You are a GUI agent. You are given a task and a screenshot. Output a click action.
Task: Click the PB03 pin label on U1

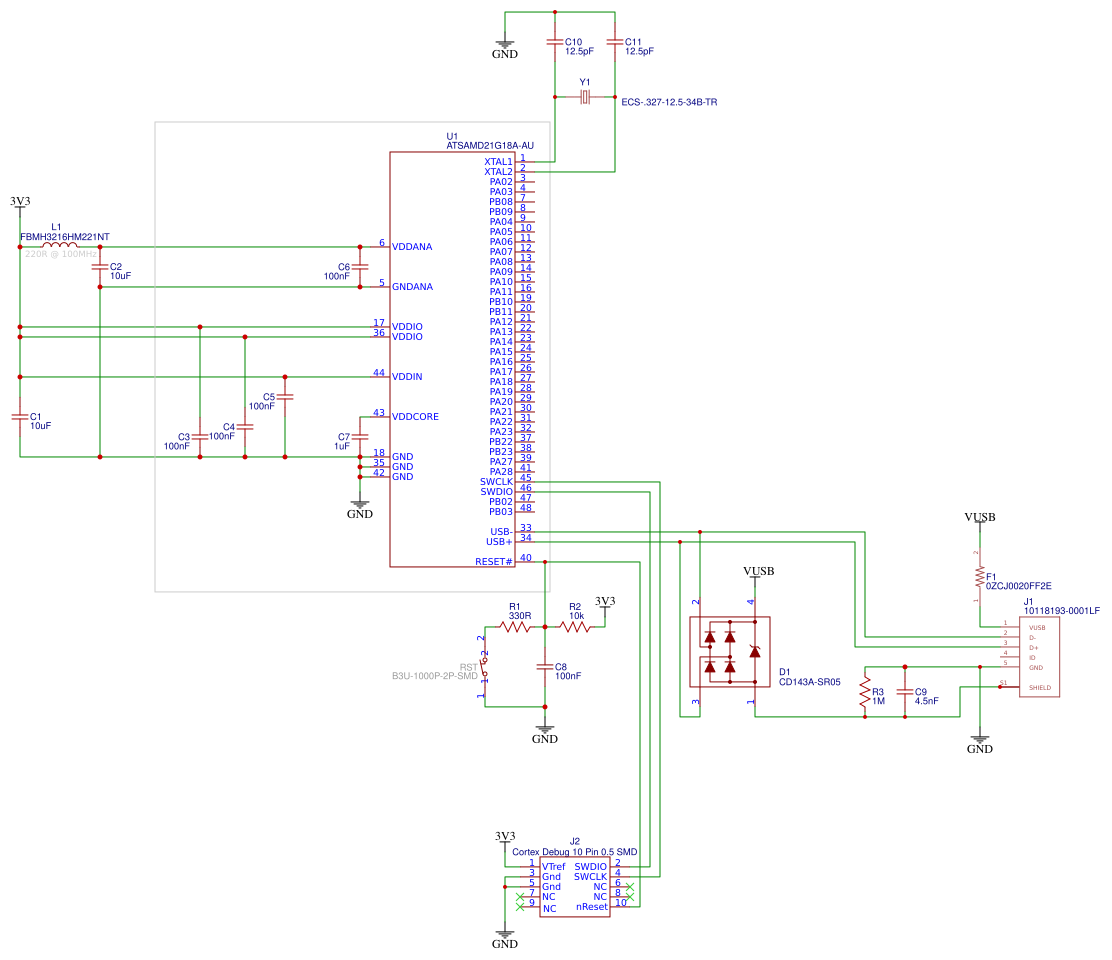point(501,511)
